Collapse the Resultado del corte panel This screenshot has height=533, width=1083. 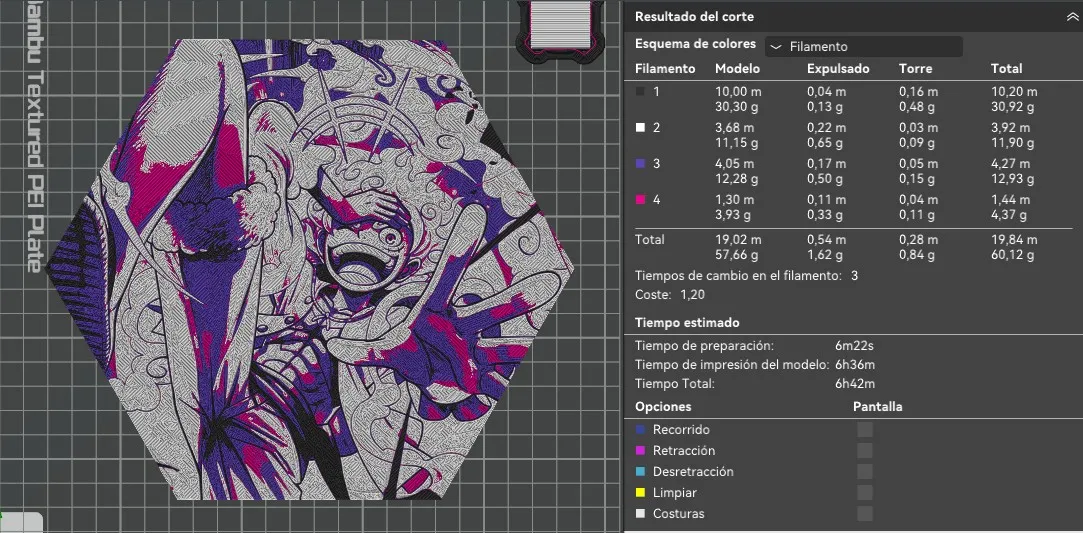(x=1072, y=17)
